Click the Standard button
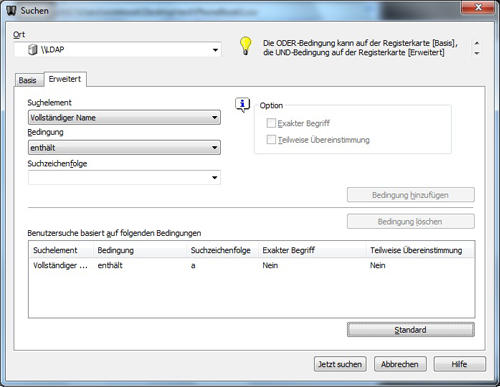Viewport: 500px width, 387px height. coord(411,330)
